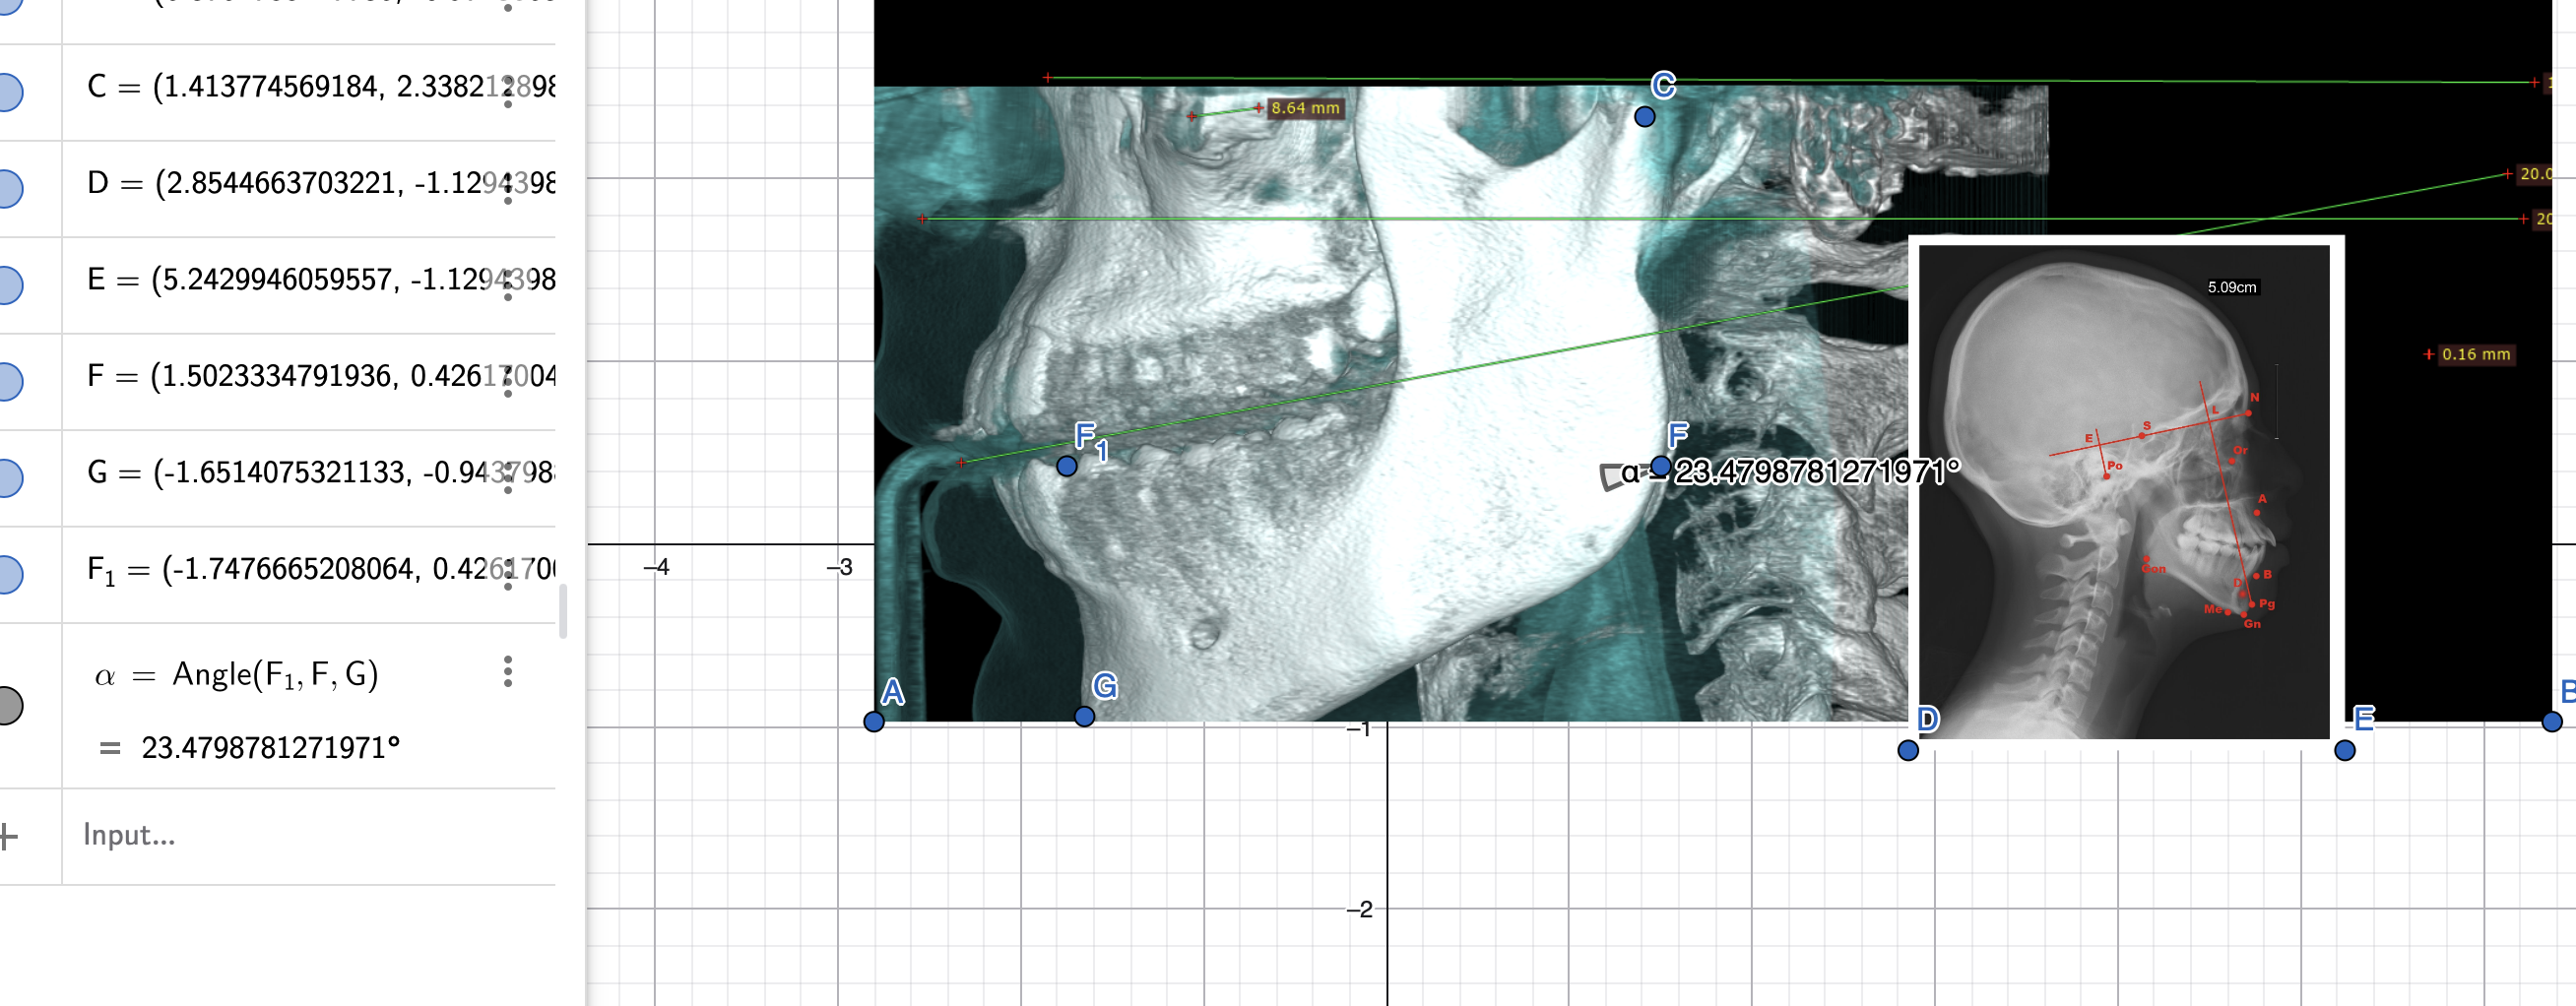Toggle visibility of angle α
The height and width of the screenshot is (1006, 2576).
(9, 706)
